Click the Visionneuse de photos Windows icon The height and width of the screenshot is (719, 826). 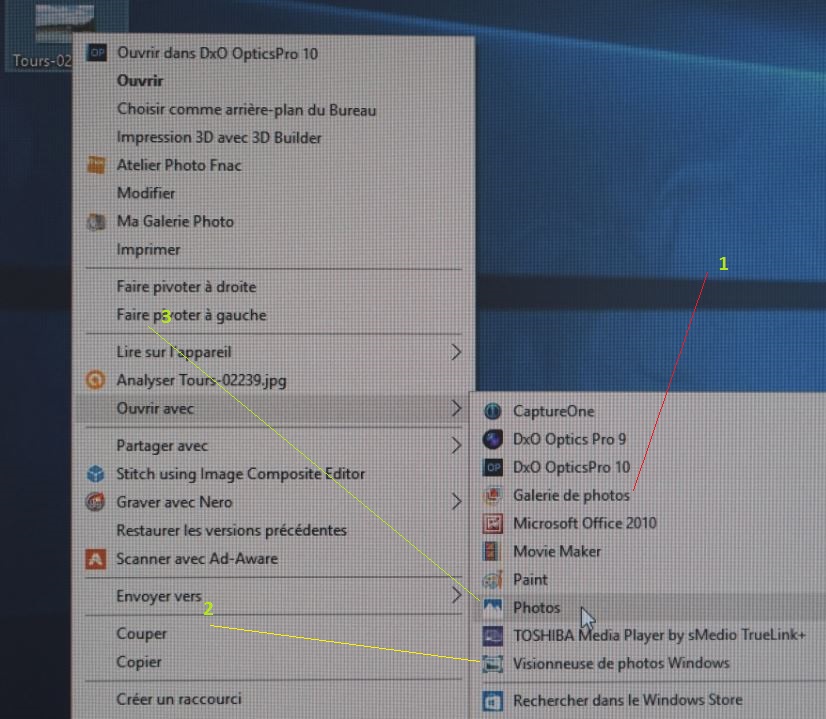tap(493, 664)
